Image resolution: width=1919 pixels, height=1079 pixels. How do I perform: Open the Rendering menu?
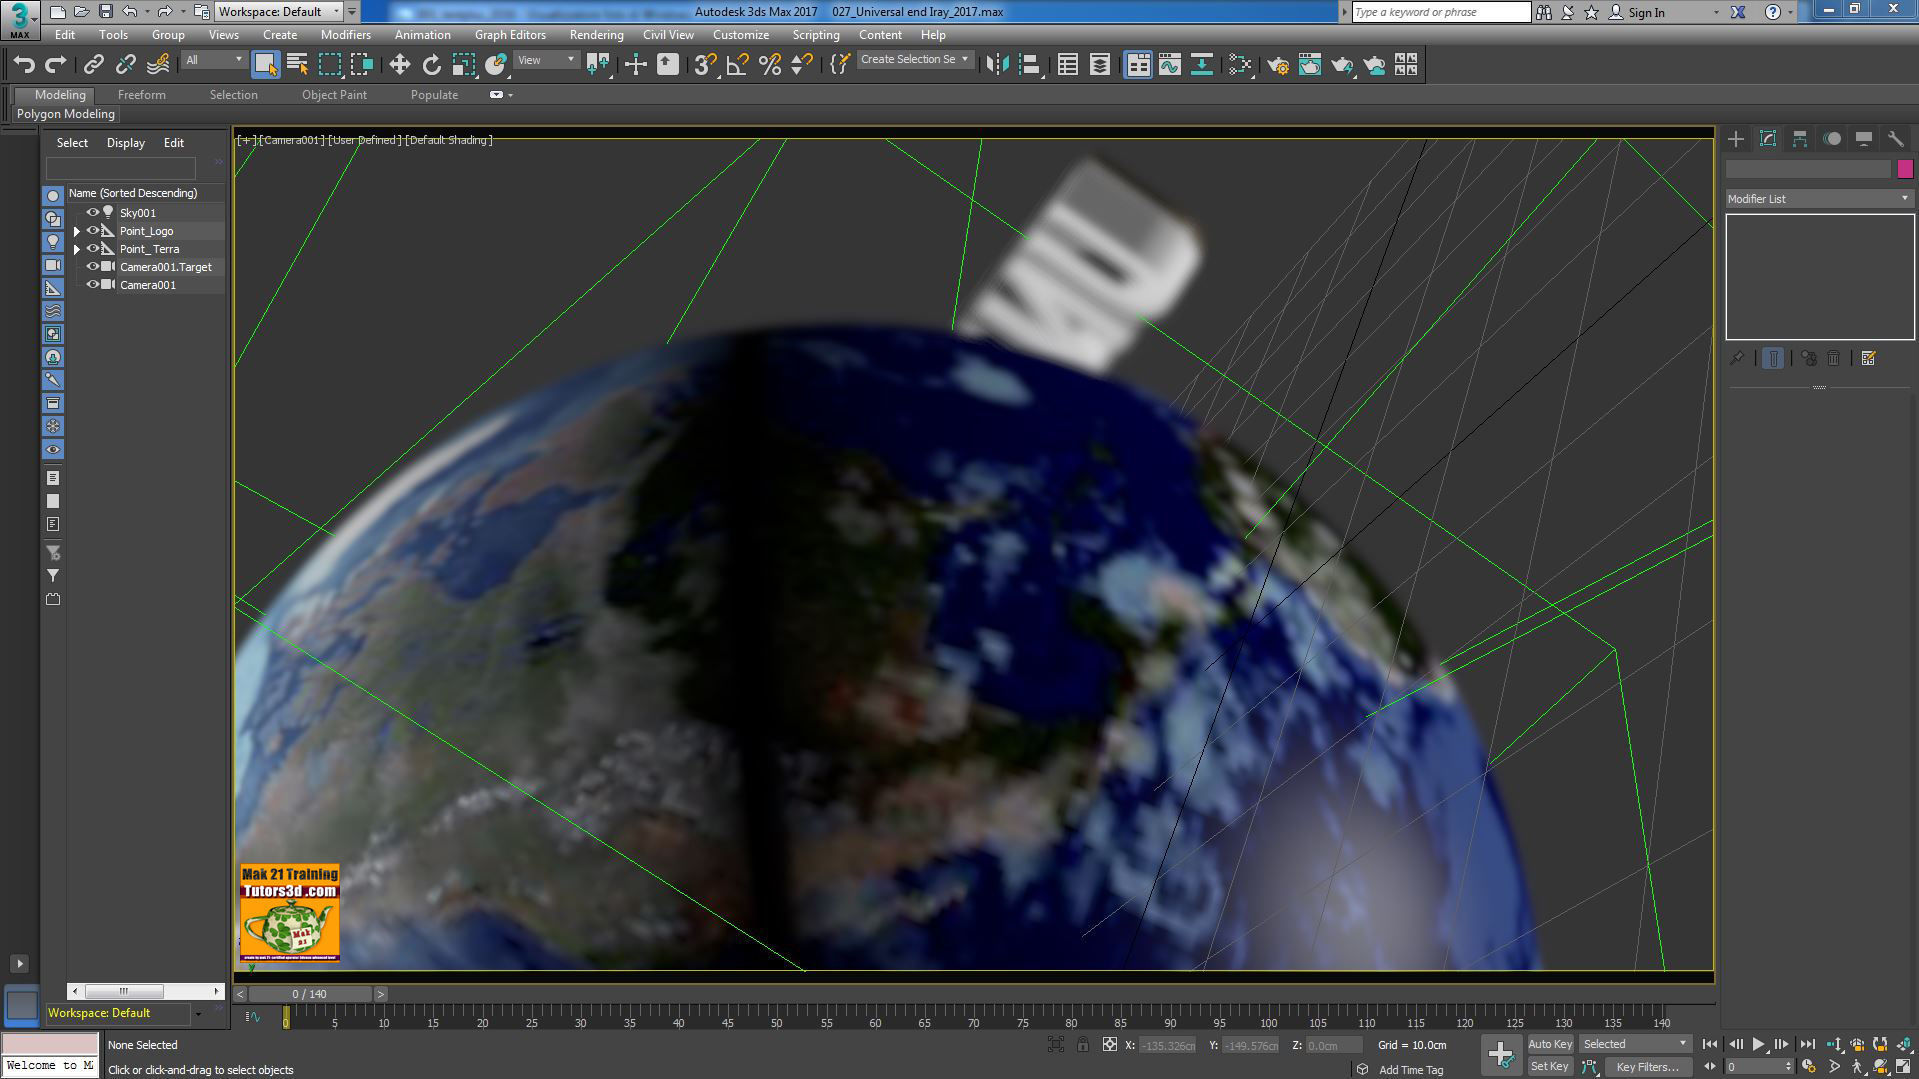(596, 34)
